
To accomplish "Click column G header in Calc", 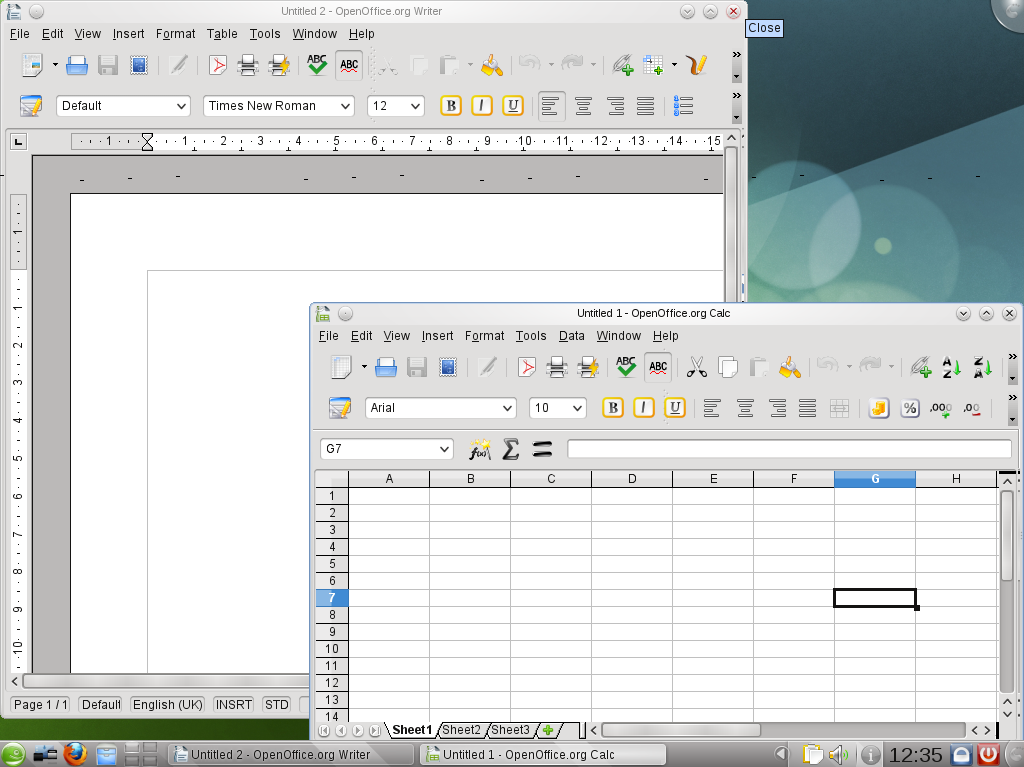I will pyautogui.click(x=874, y=479).
